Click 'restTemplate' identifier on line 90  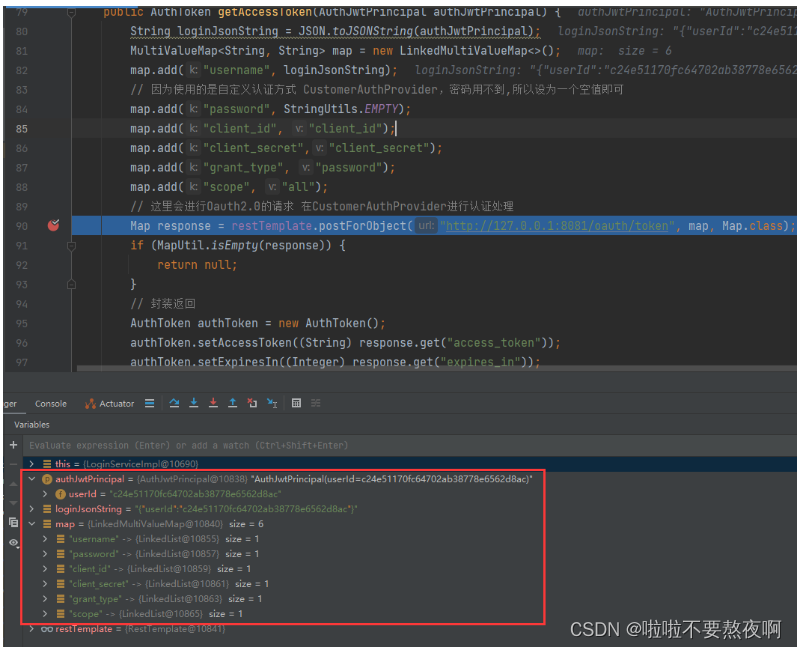point(271,225)
